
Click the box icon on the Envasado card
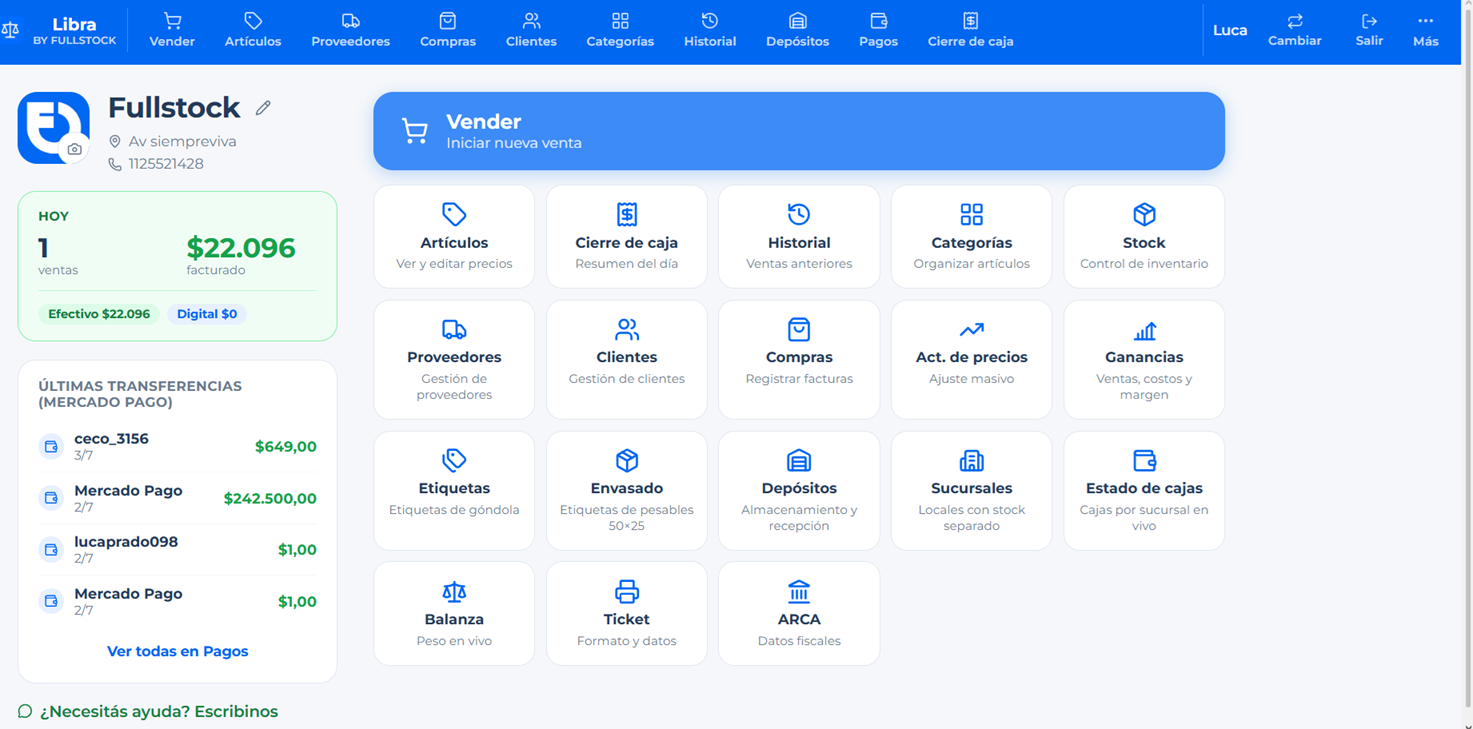point(627,460)
